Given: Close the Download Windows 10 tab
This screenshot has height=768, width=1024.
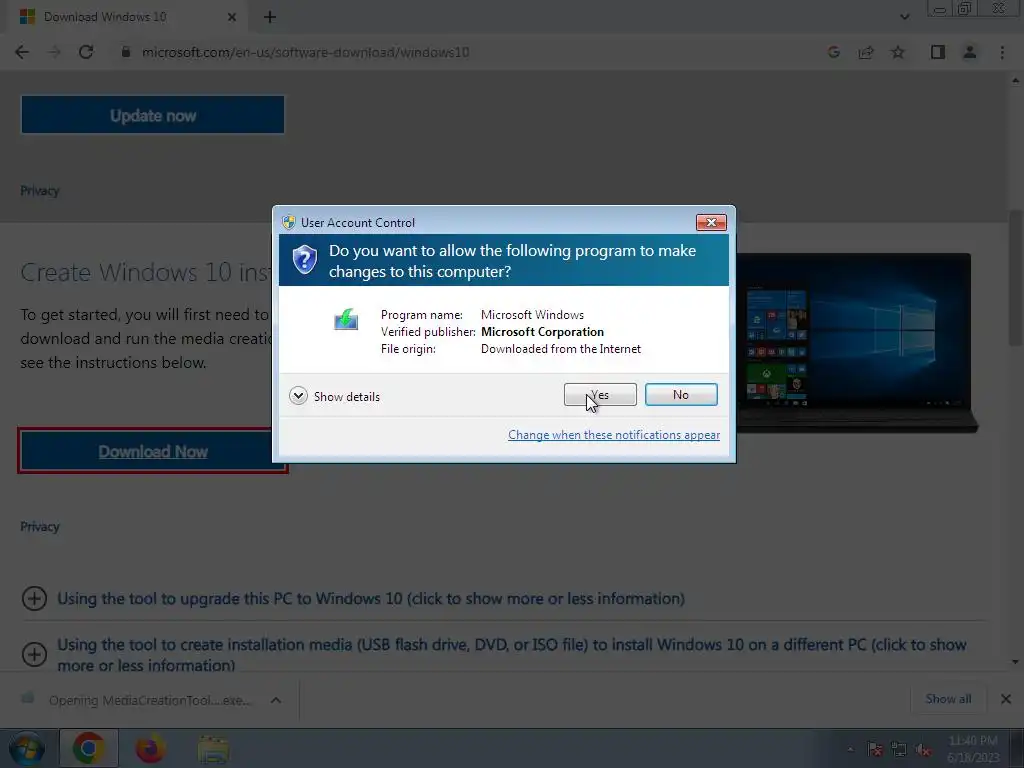Looking at the screenshot, I should [232, 17].
